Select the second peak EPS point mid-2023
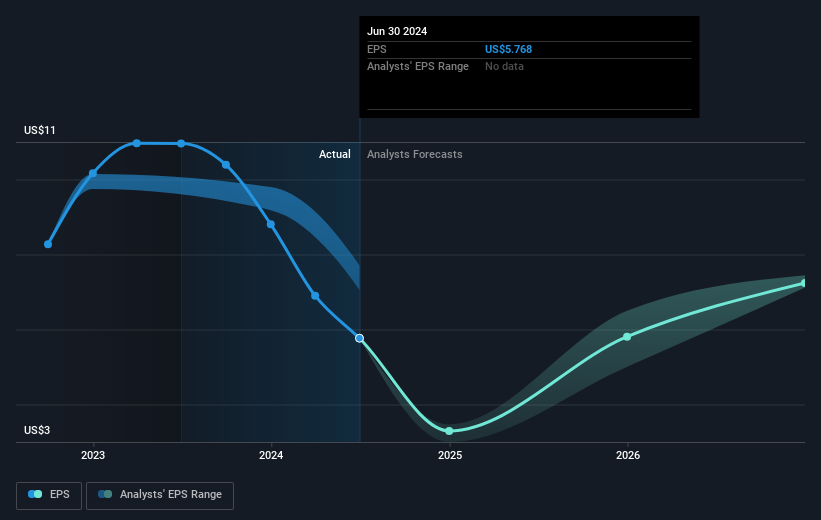The width and height of the screenshot is (821, 520). point(181,143)
